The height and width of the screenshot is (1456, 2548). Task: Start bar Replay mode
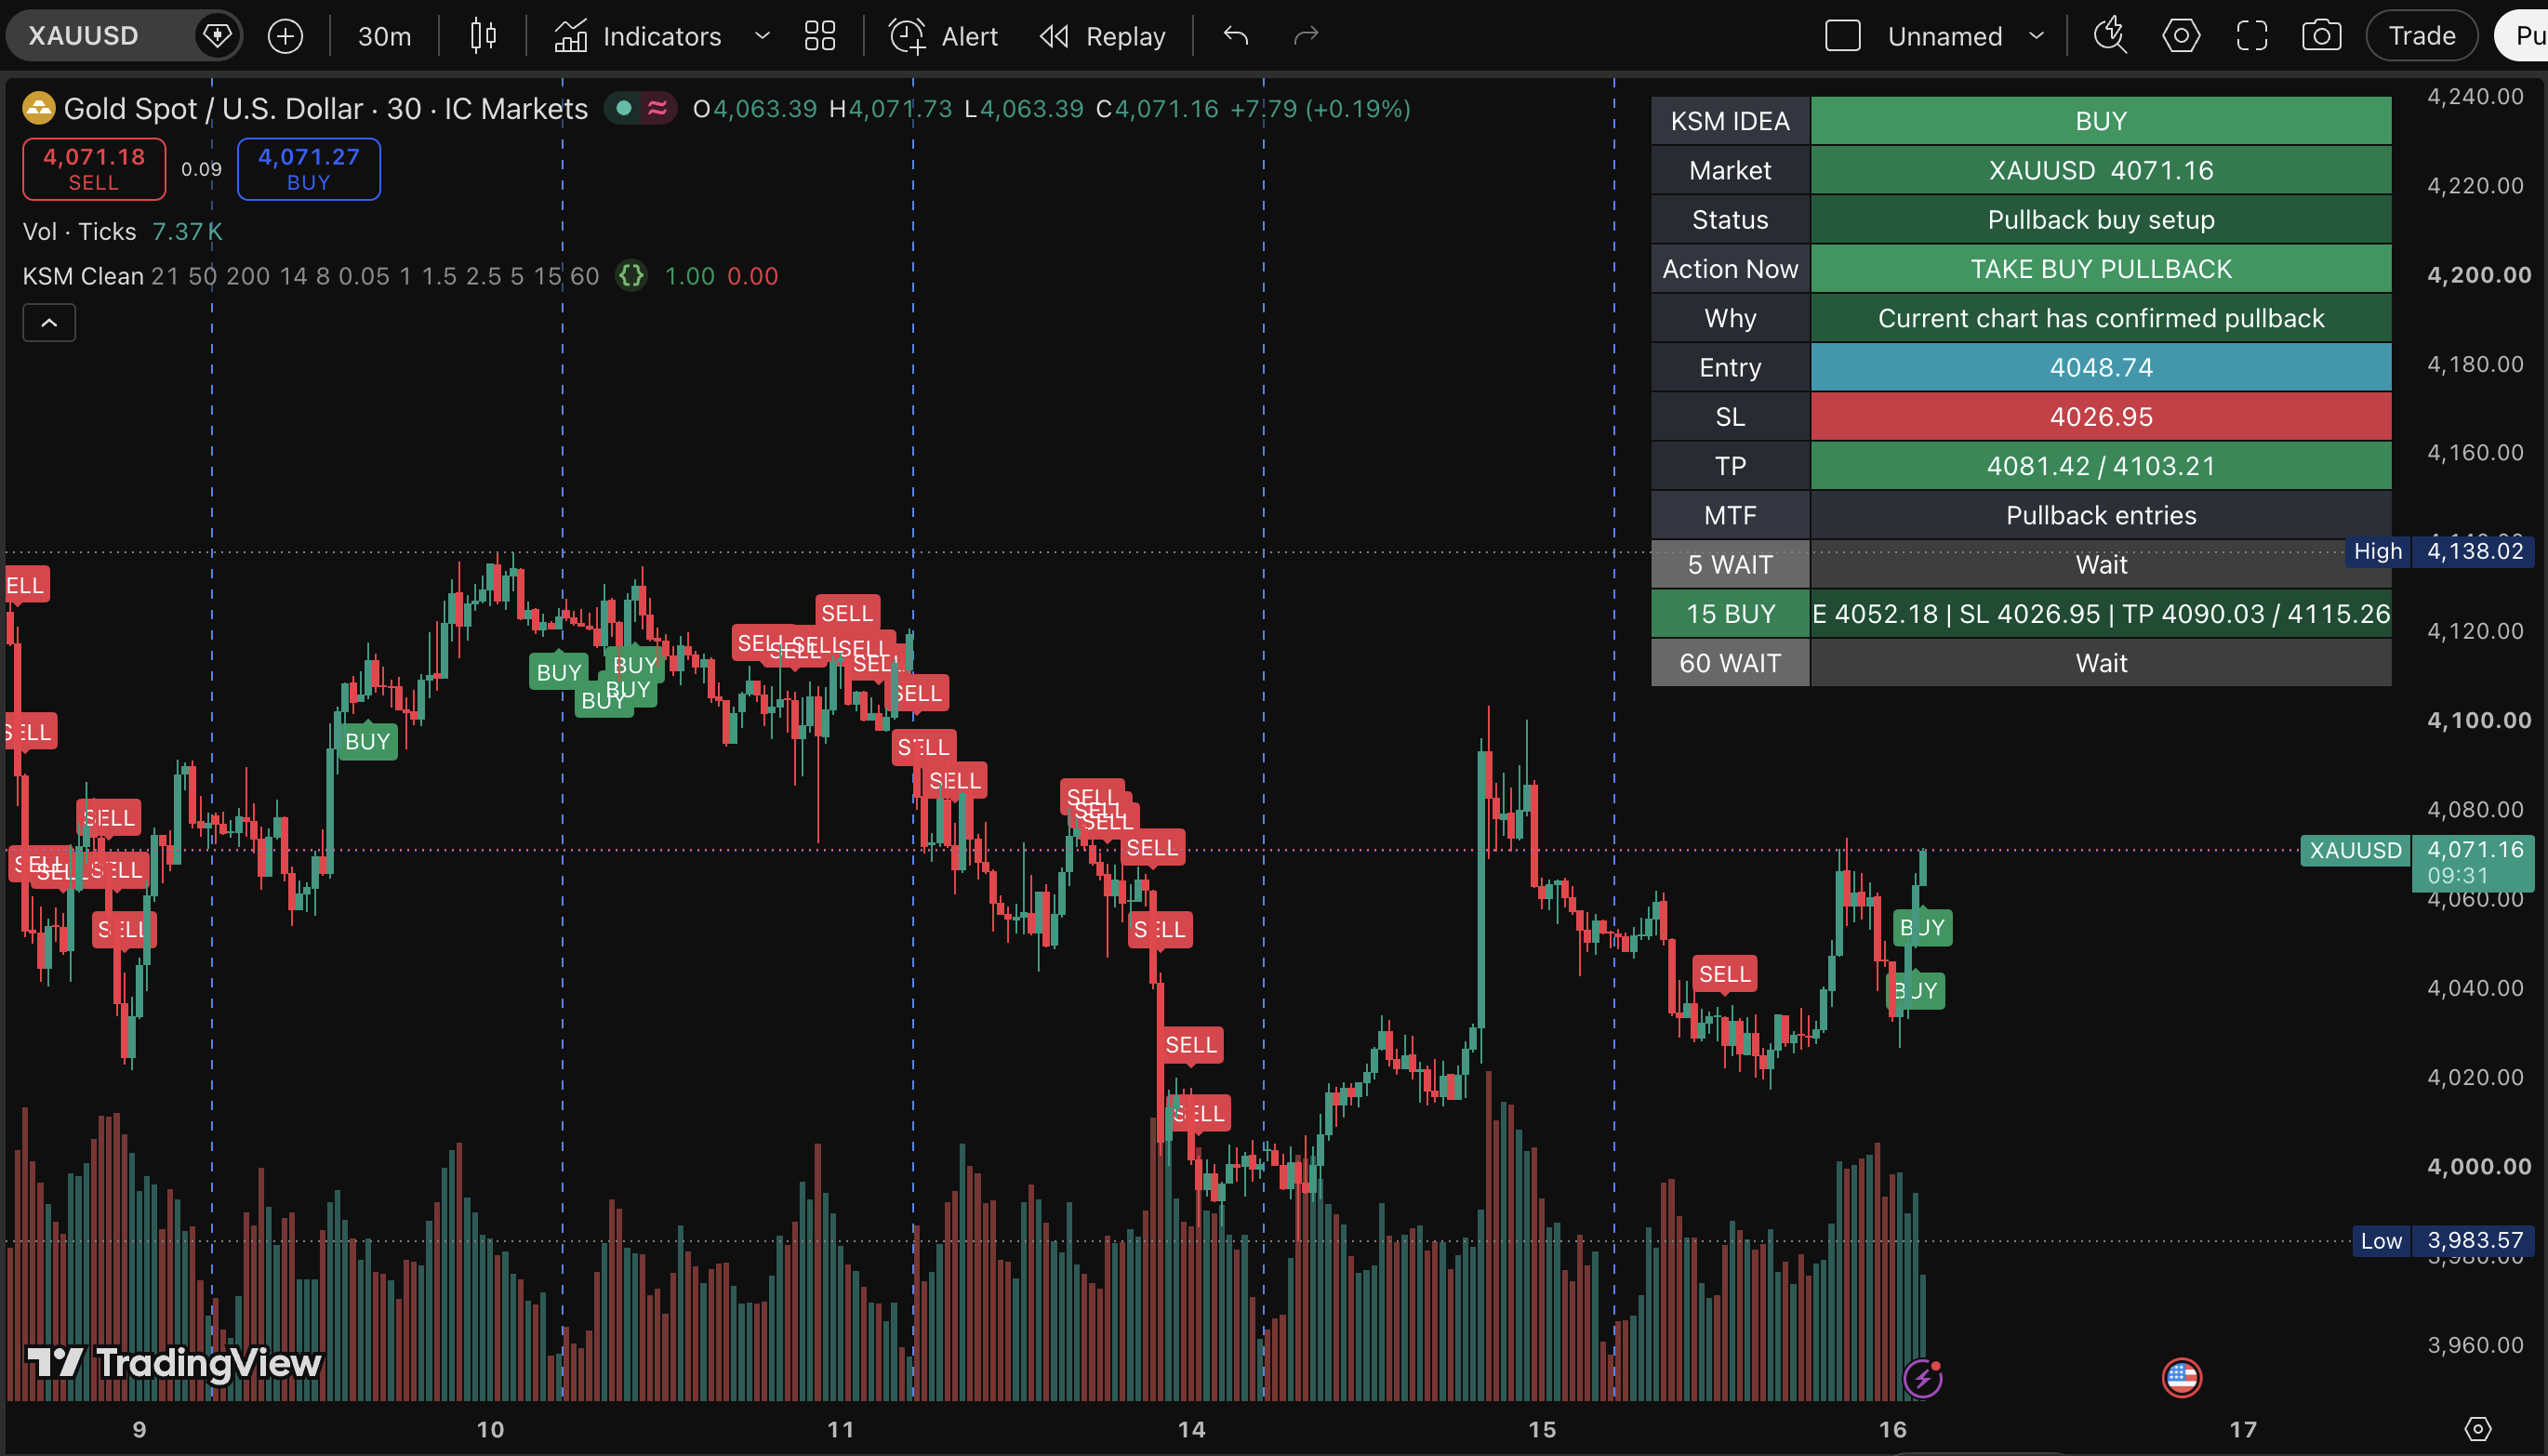[1102, 36]
